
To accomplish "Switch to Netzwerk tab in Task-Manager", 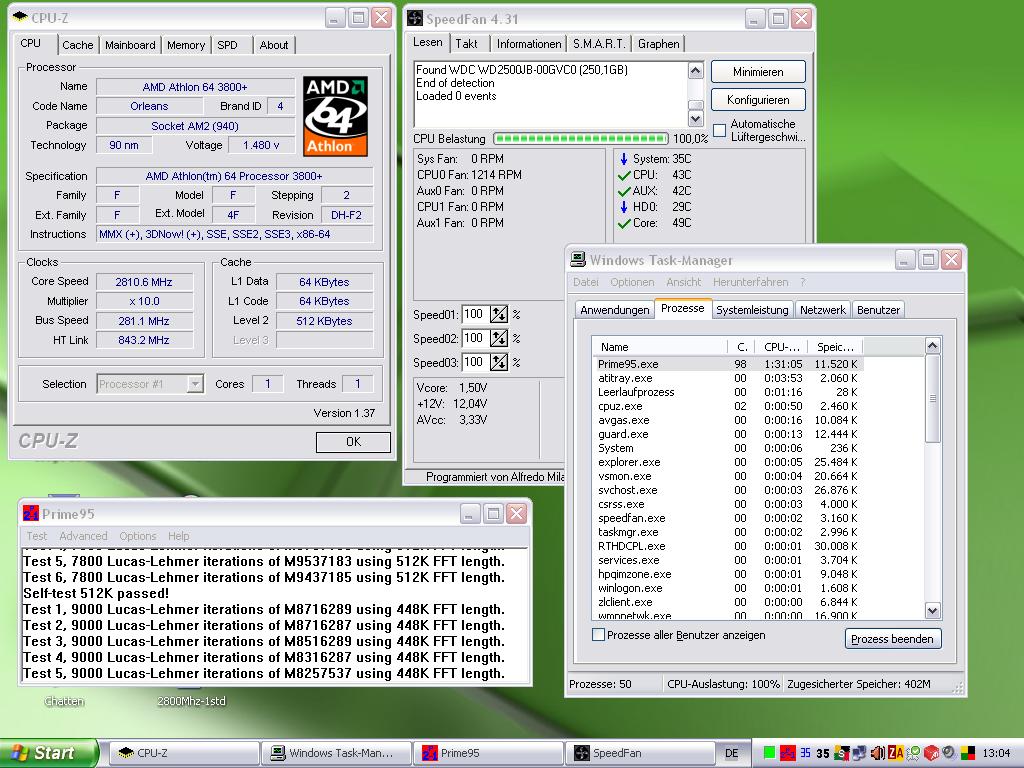I will point(822,310).
